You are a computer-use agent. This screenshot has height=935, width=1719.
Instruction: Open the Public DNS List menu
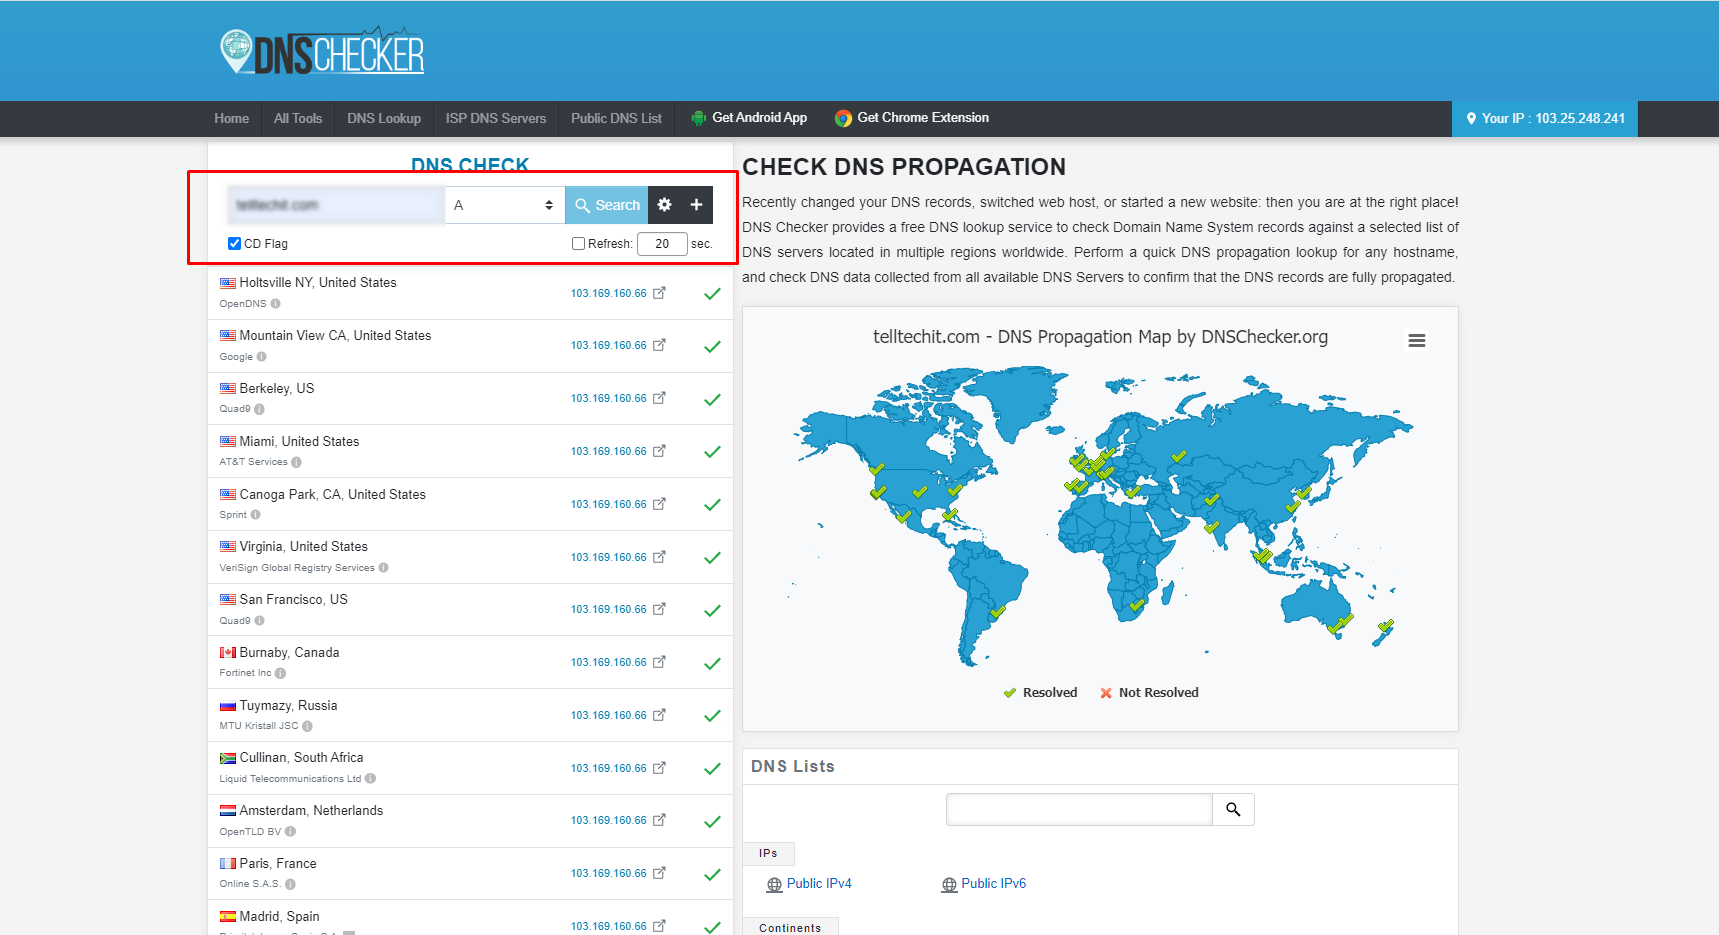[616, 118]
